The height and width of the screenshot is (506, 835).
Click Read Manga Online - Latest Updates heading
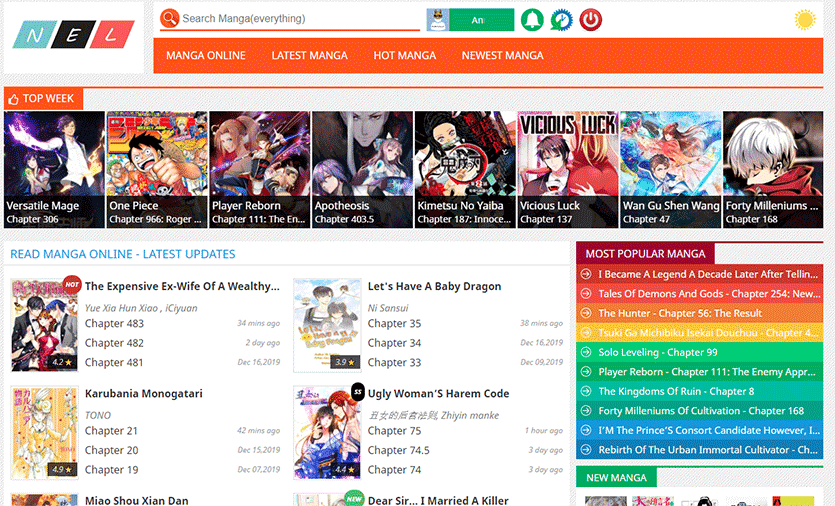tap(123, 254)
